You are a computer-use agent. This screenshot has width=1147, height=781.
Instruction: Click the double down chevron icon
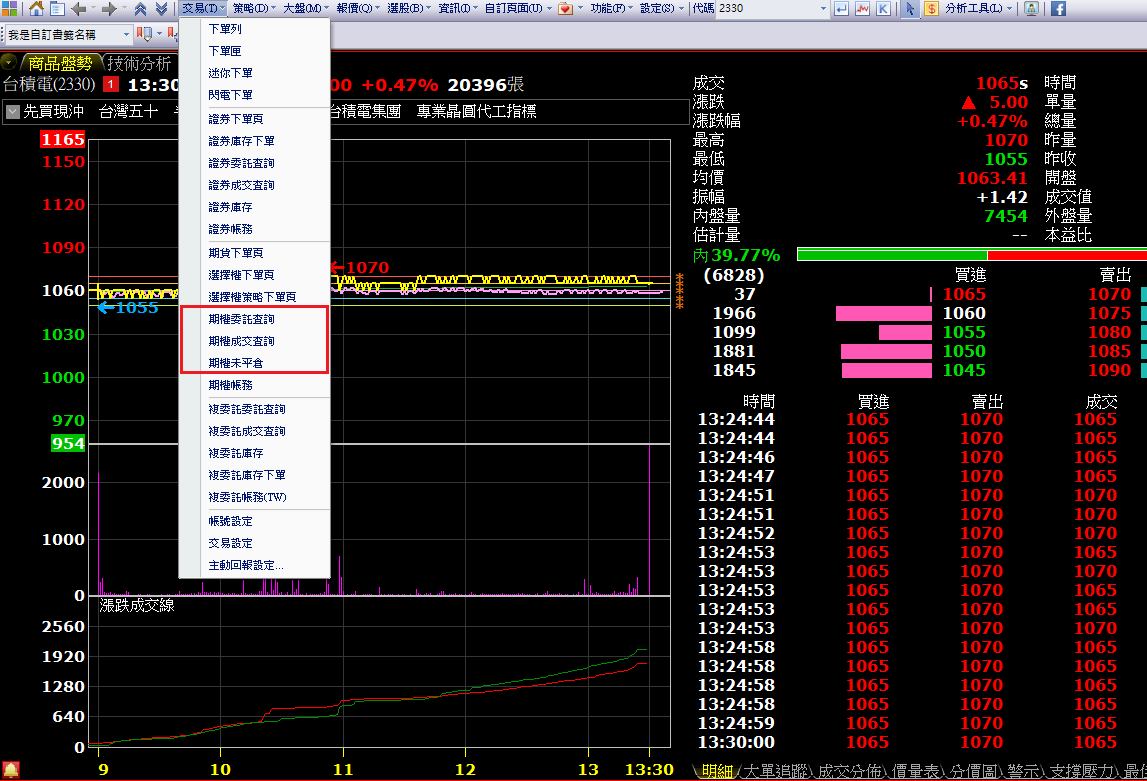(161, 9)
